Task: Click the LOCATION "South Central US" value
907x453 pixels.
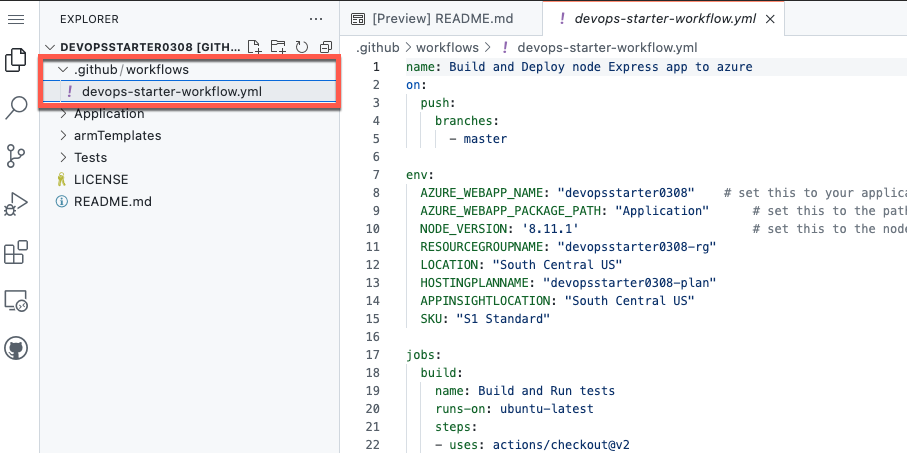Action: (x=557, y=264)
